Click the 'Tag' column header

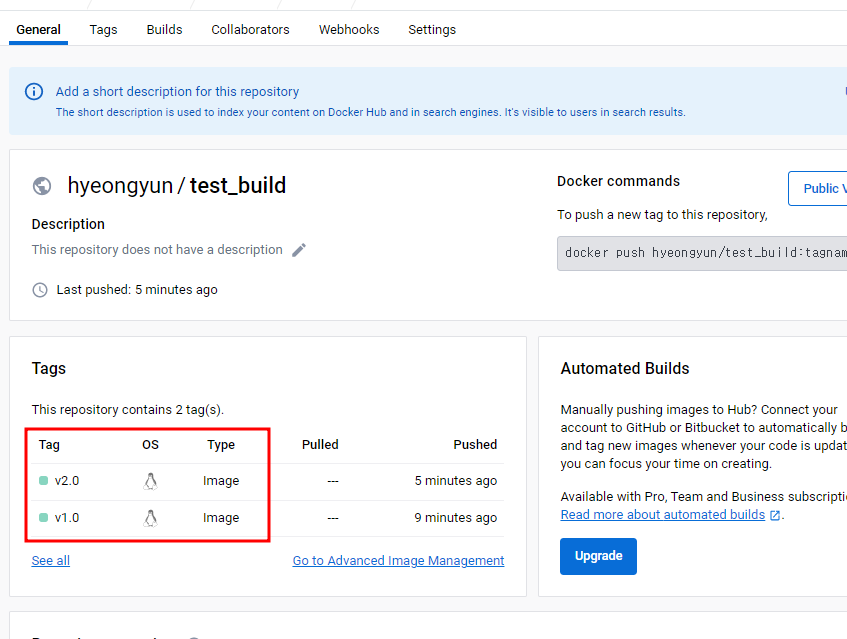point(49,445)
